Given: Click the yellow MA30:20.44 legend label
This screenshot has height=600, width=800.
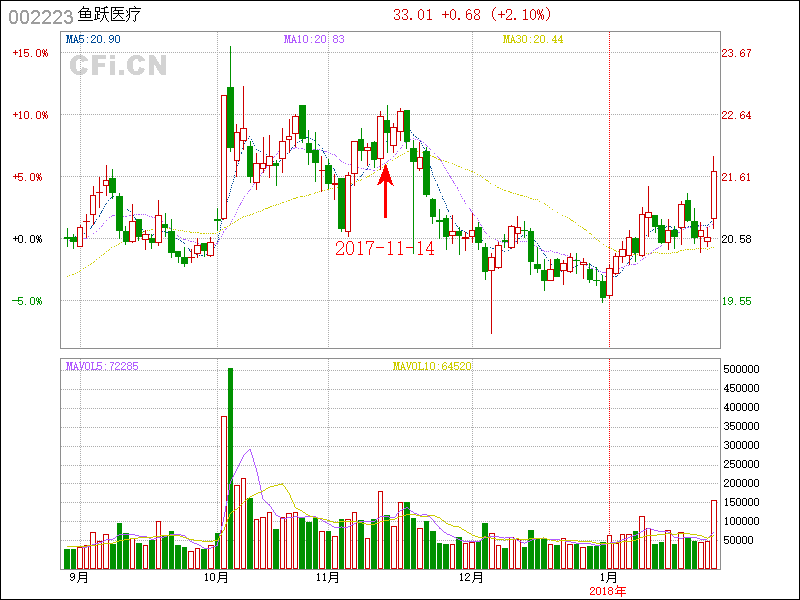Looking at the screenshot, I should 533,39.
